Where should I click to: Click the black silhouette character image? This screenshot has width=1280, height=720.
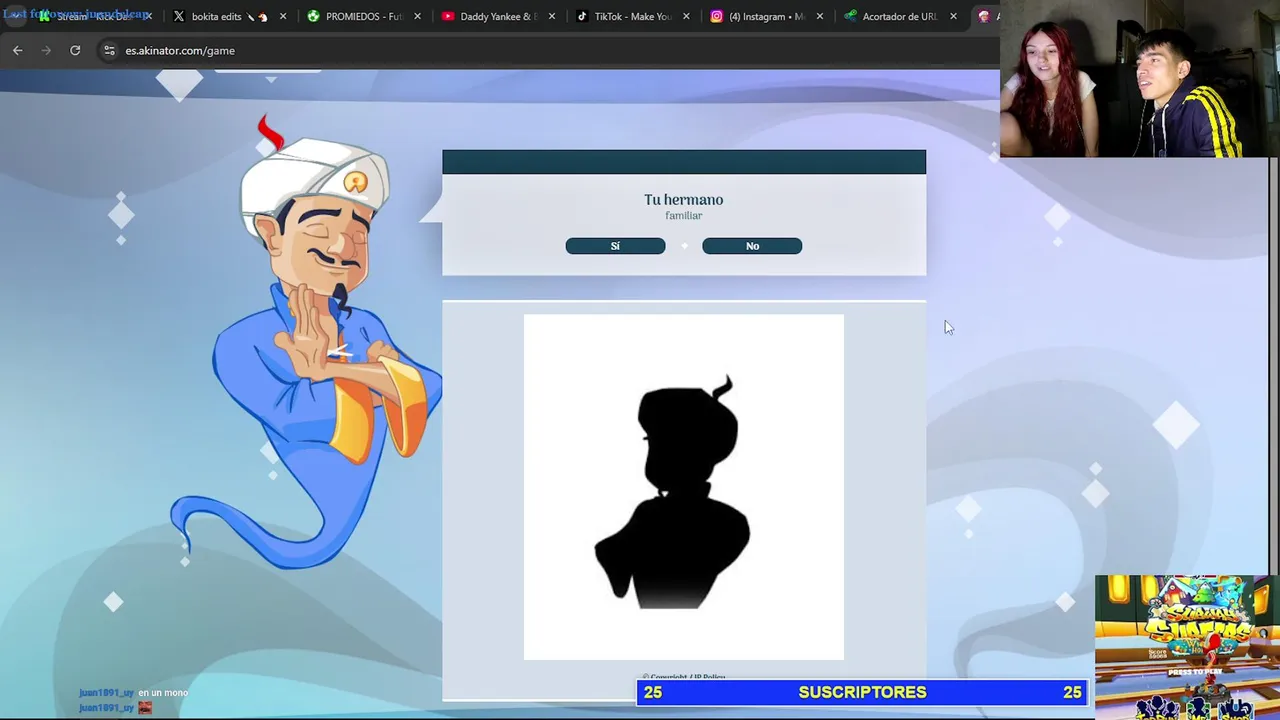pos(684,487)
